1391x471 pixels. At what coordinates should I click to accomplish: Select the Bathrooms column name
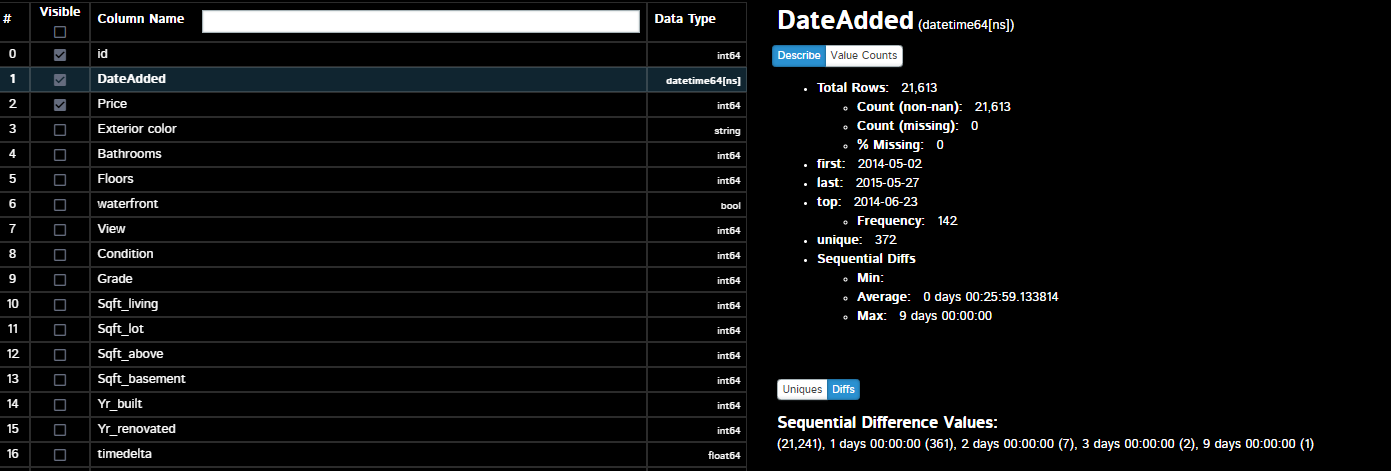click(x=129, y=154)
